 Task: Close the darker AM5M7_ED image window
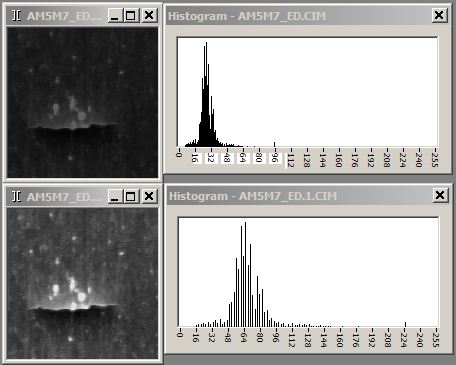click(x=149, y=16)
